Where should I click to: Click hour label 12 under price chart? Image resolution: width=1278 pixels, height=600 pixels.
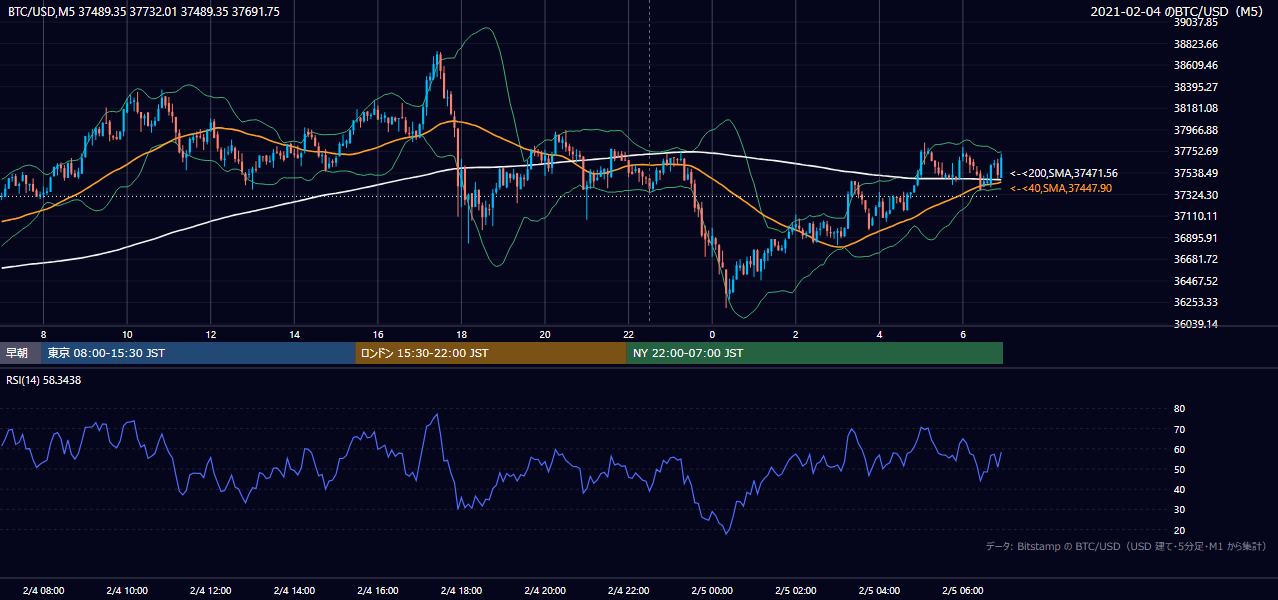(211, 334)
